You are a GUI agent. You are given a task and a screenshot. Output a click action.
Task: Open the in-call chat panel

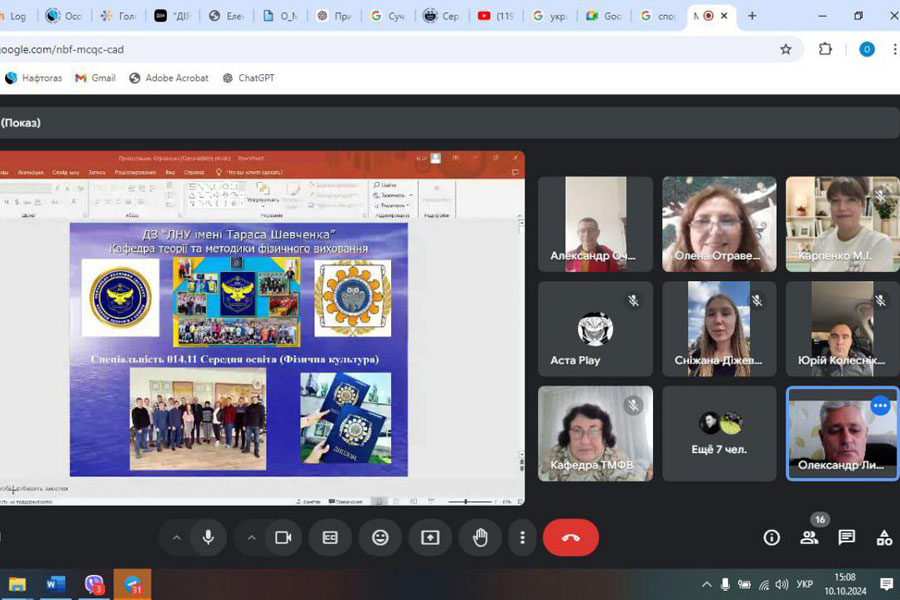[846, 537]
